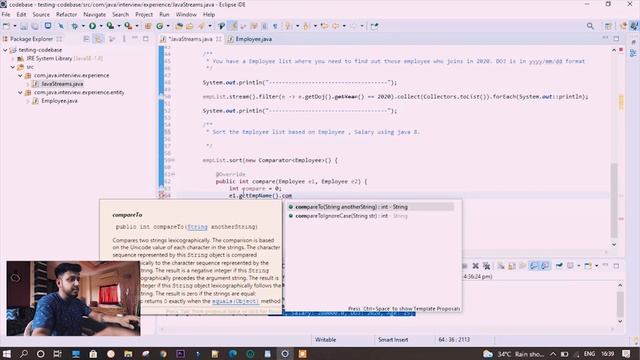Open the Refactor menu
The height and width of the screenshot is (360, 640).
coord(66,14)
